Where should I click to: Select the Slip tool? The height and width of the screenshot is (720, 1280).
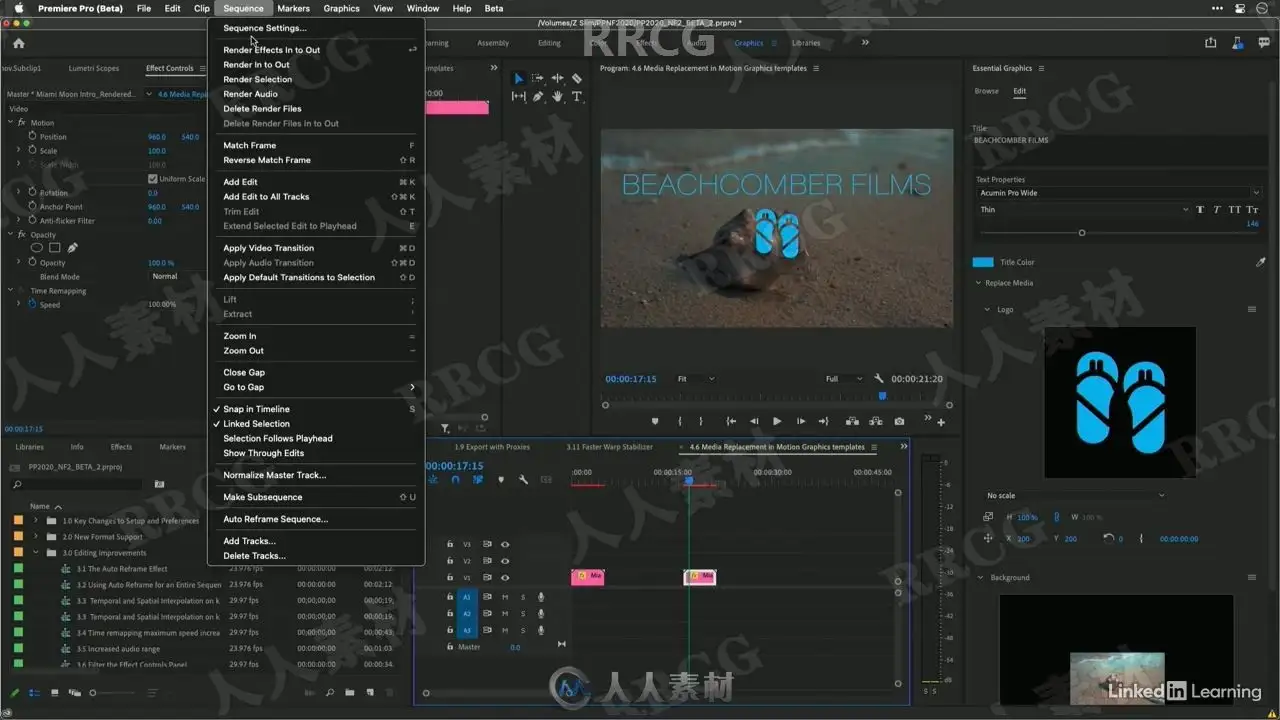pos(518,97)
